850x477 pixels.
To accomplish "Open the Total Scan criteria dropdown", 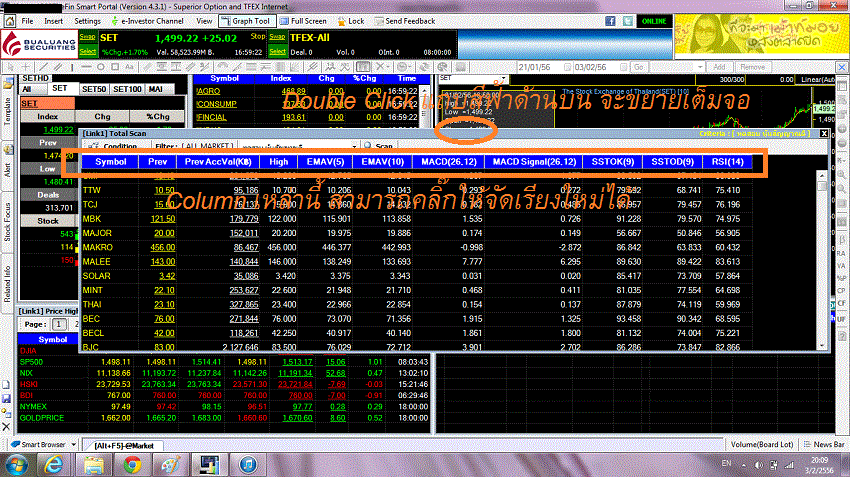I will [354, 146].
